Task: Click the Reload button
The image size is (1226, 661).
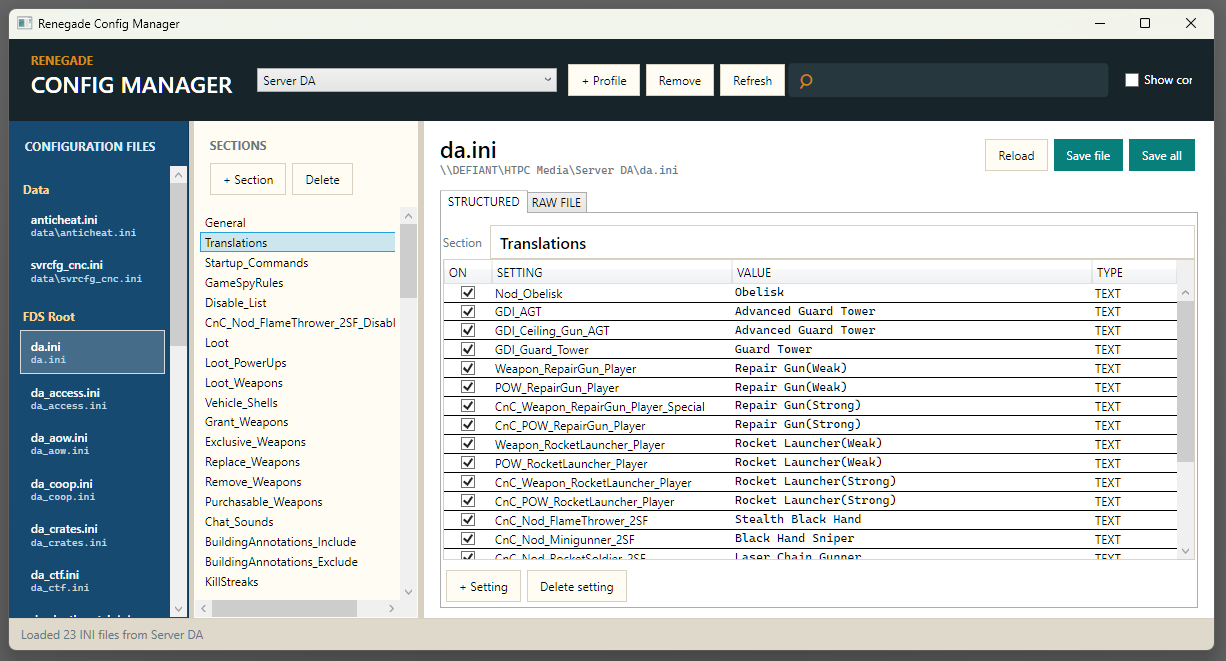Action: pos(1016,155)
